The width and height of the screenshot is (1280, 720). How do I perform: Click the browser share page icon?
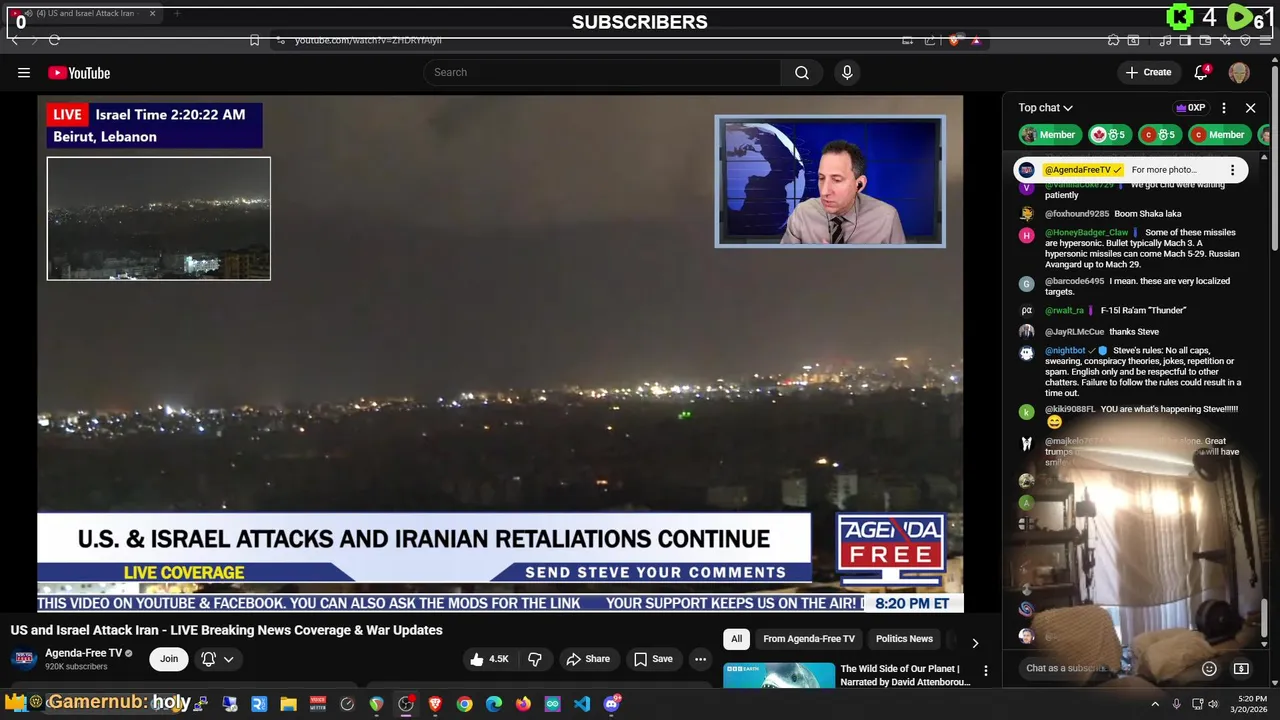click(930, 40)
